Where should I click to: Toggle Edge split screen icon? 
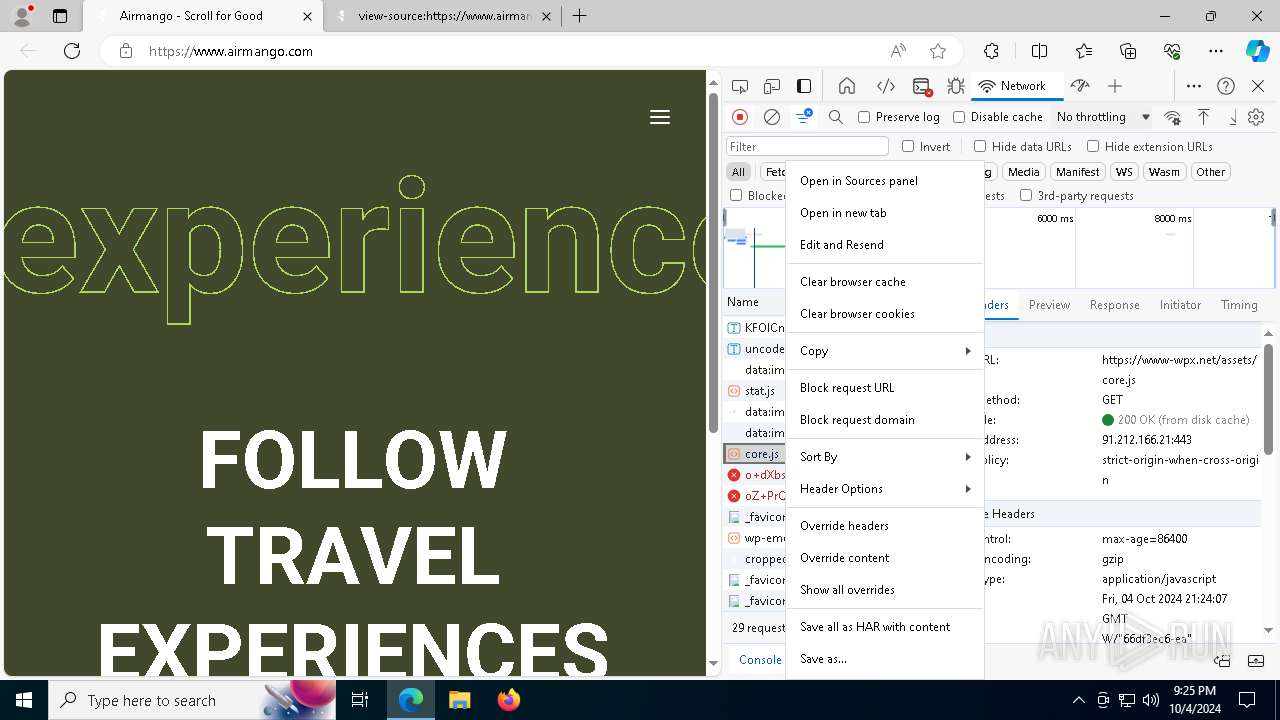(x=1039, y=51)
